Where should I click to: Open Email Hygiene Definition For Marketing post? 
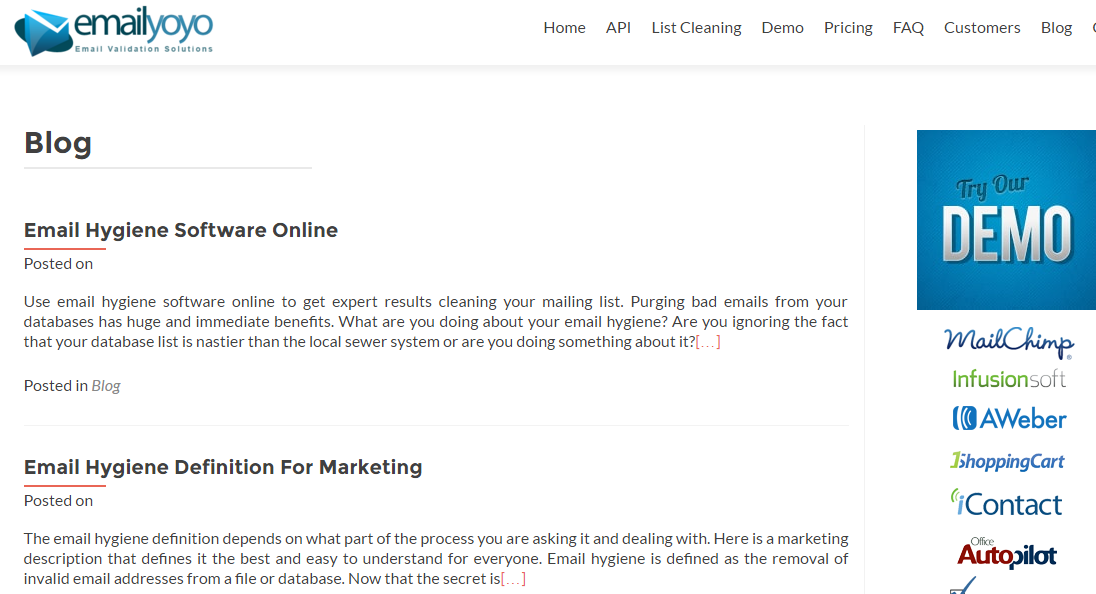[x=223, y=467]
